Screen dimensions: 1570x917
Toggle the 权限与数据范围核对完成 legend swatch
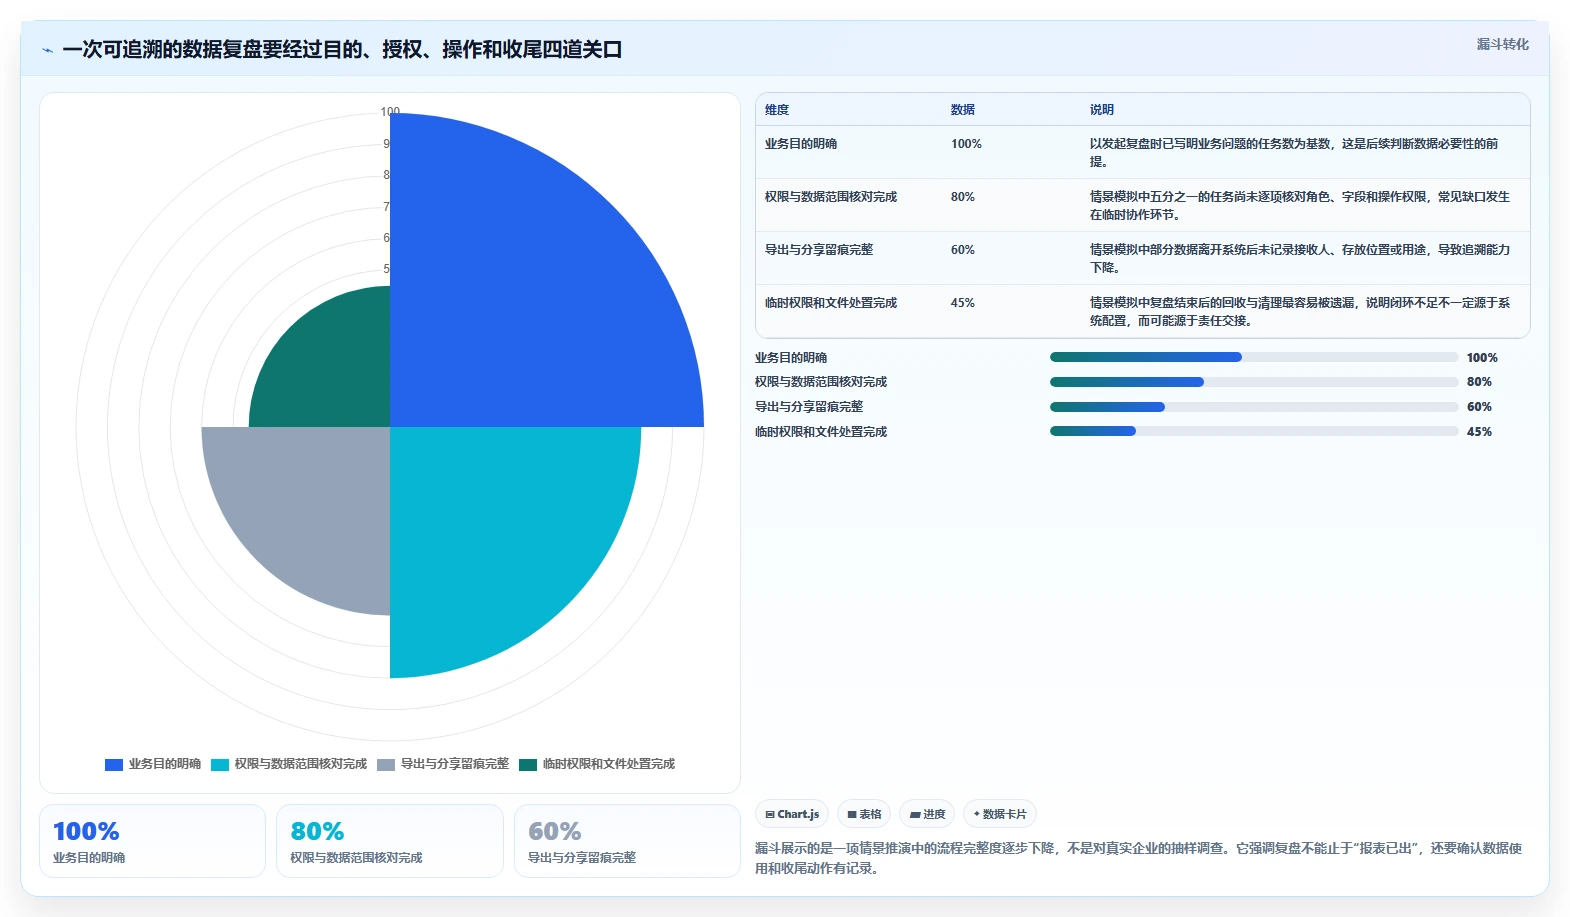click(220, 764)
